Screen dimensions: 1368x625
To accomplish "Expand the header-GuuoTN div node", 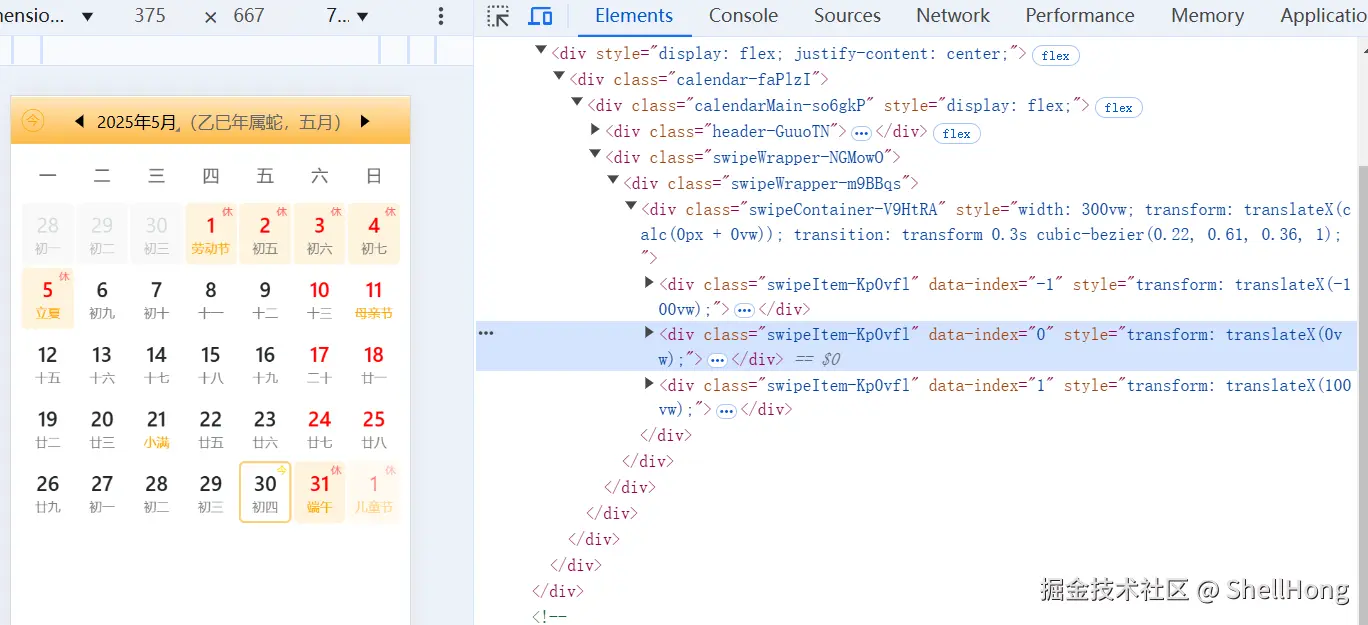I will [595, 129].
